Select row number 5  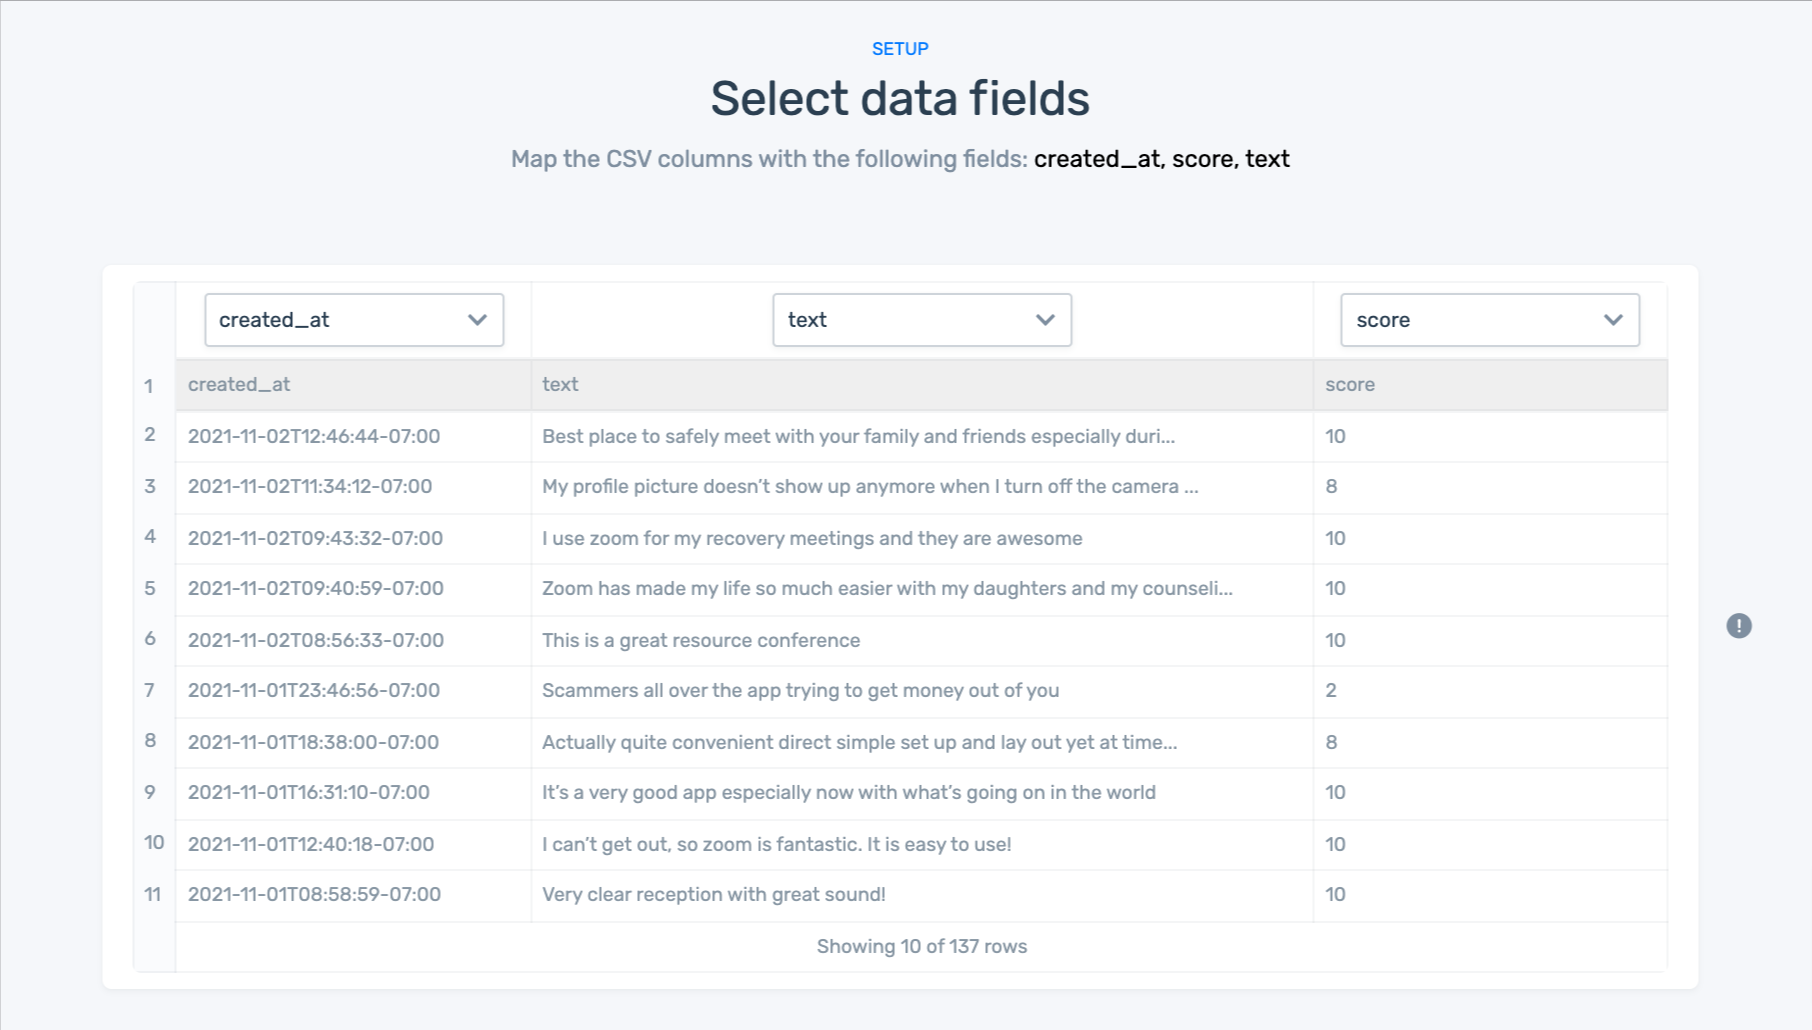pyautogui.click(x=150, y=589)
